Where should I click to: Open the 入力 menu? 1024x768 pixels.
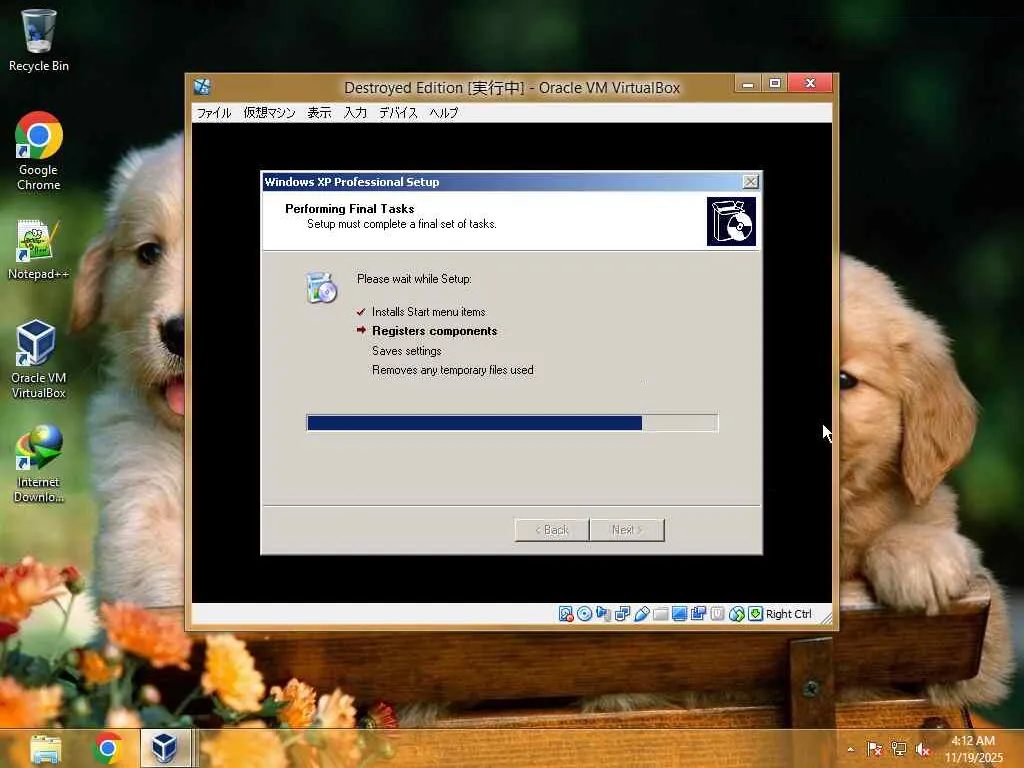click(355, 113)
